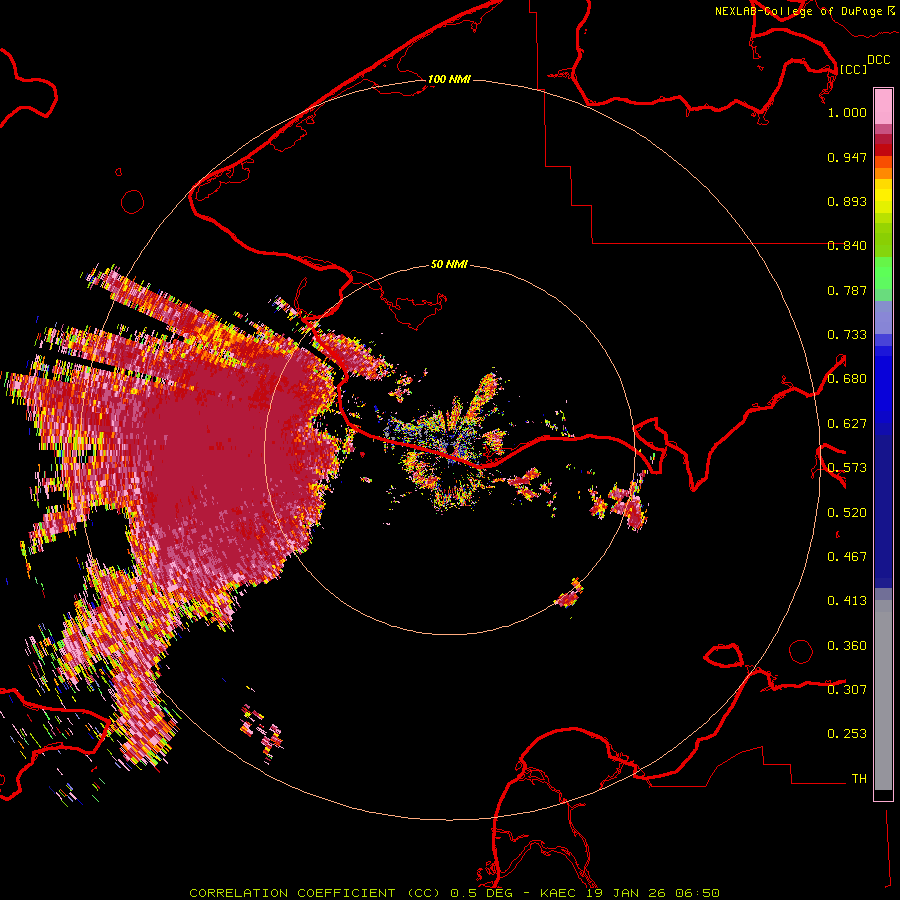Viewport: 900px width, 900px height.
Task: Select the 0.573 scale value
Action: [847, 468]
